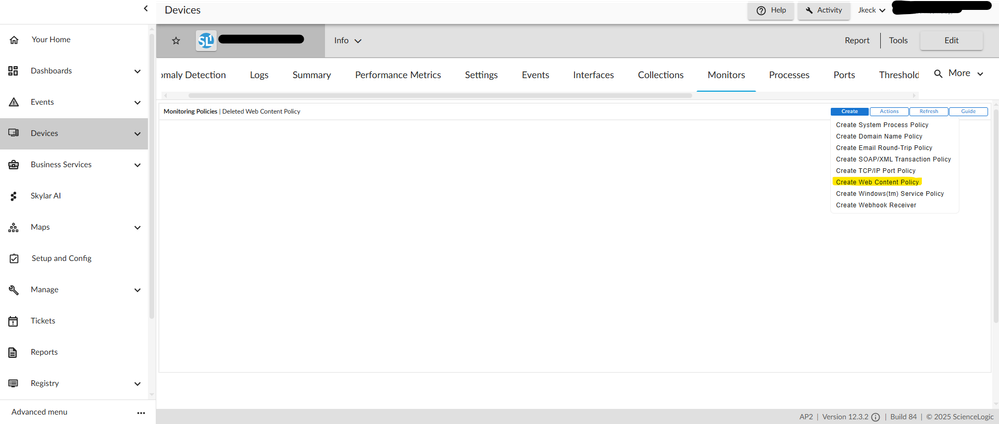The width and height of the screenshot is (999, 424).
Task: Click the blue Create button
Action: 849,112
